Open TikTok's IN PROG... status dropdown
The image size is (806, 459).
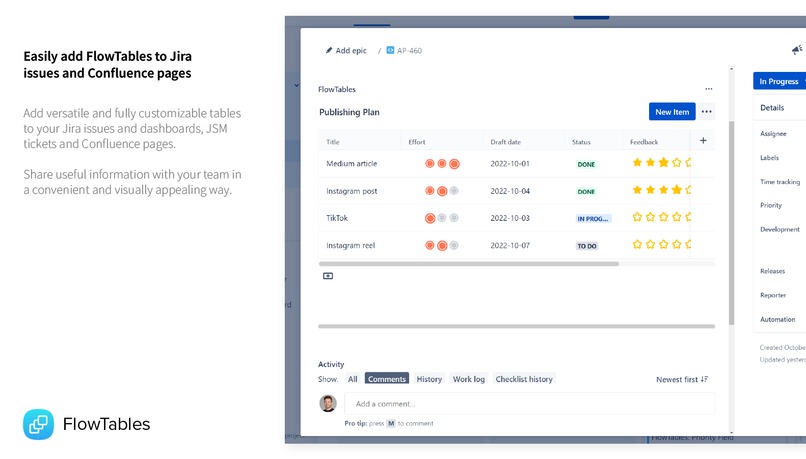[593, 219]
